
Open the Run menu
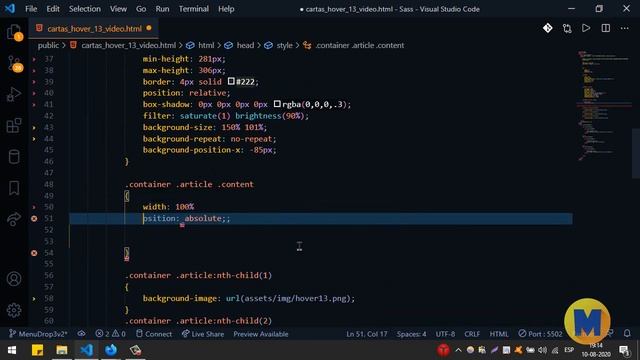[162, 9]
